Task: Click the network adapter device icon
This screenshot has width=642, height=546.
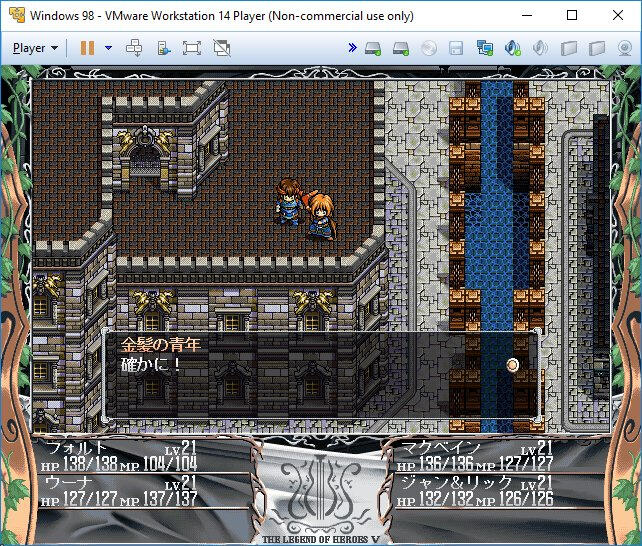Action: pos(485,48)
